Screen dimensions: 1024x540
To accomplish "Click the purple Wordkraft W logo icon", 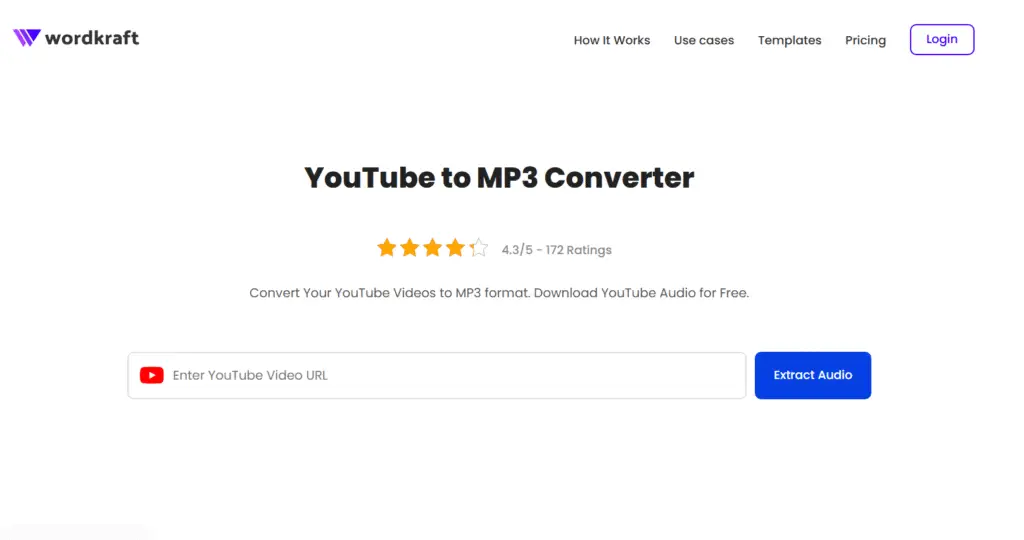I will 27,38.
